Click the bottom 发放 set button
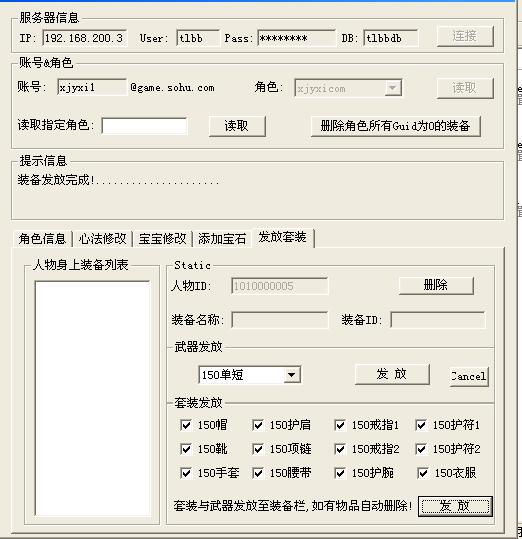The image size is (522, 539). (455, 506)
